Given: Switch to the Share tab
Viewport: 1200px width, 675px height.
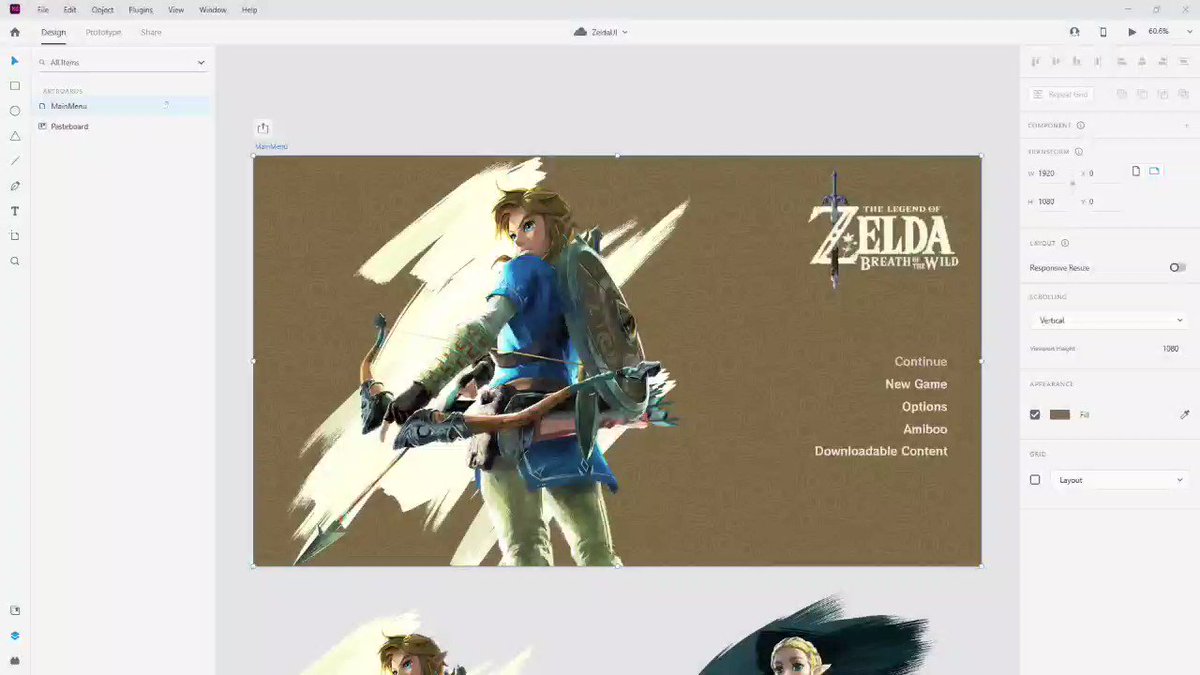Looking at the screenshot, I should (x=151, y=32).
